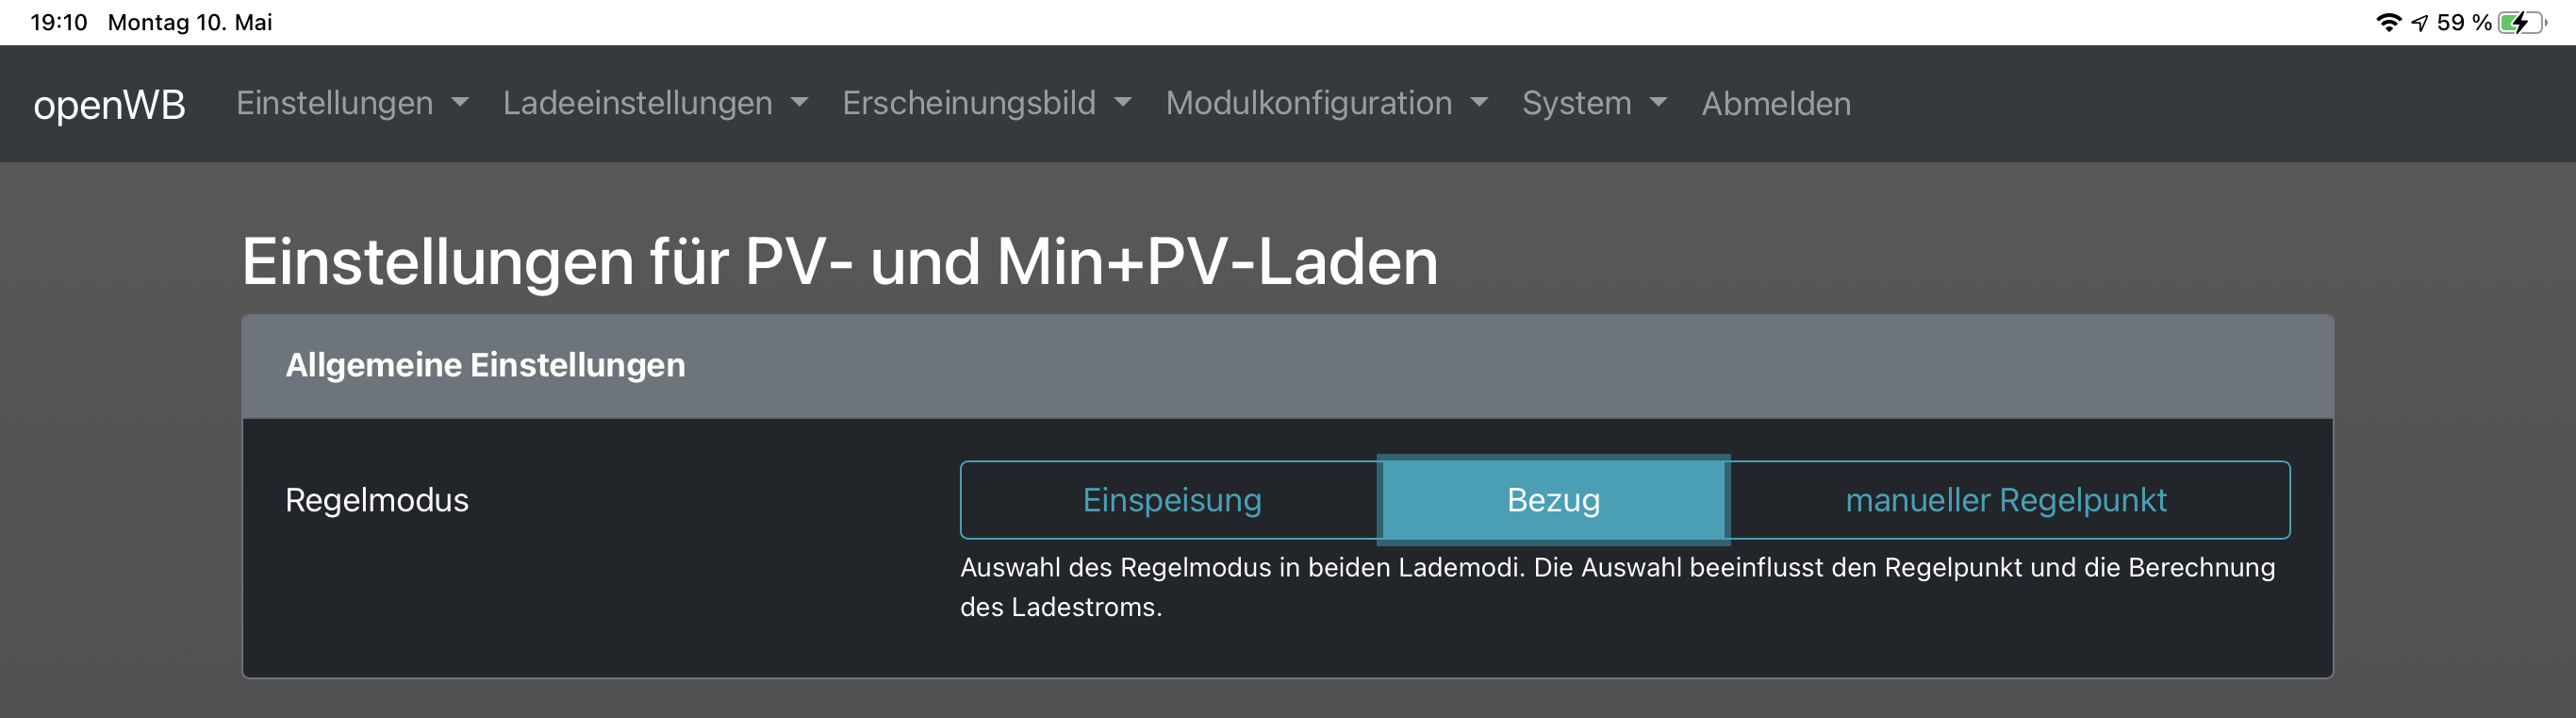
Task: Click the Allgemeine Einstellungen card header
Action: [x=1287, y=366]
